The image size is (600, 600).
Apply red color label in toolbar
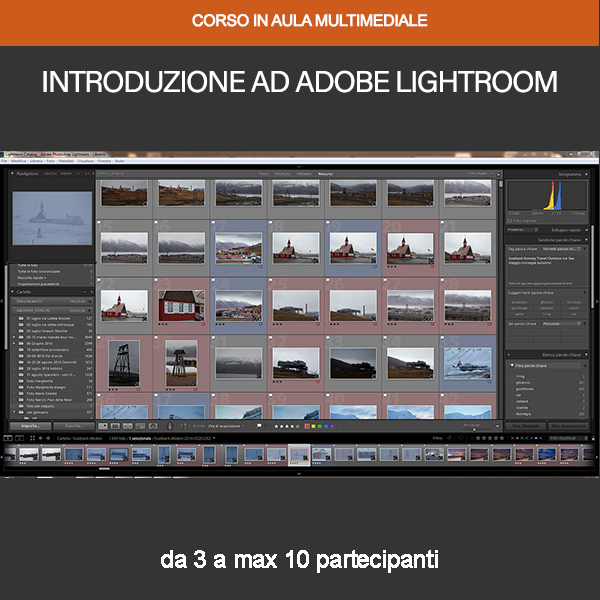tap(307, 426)
